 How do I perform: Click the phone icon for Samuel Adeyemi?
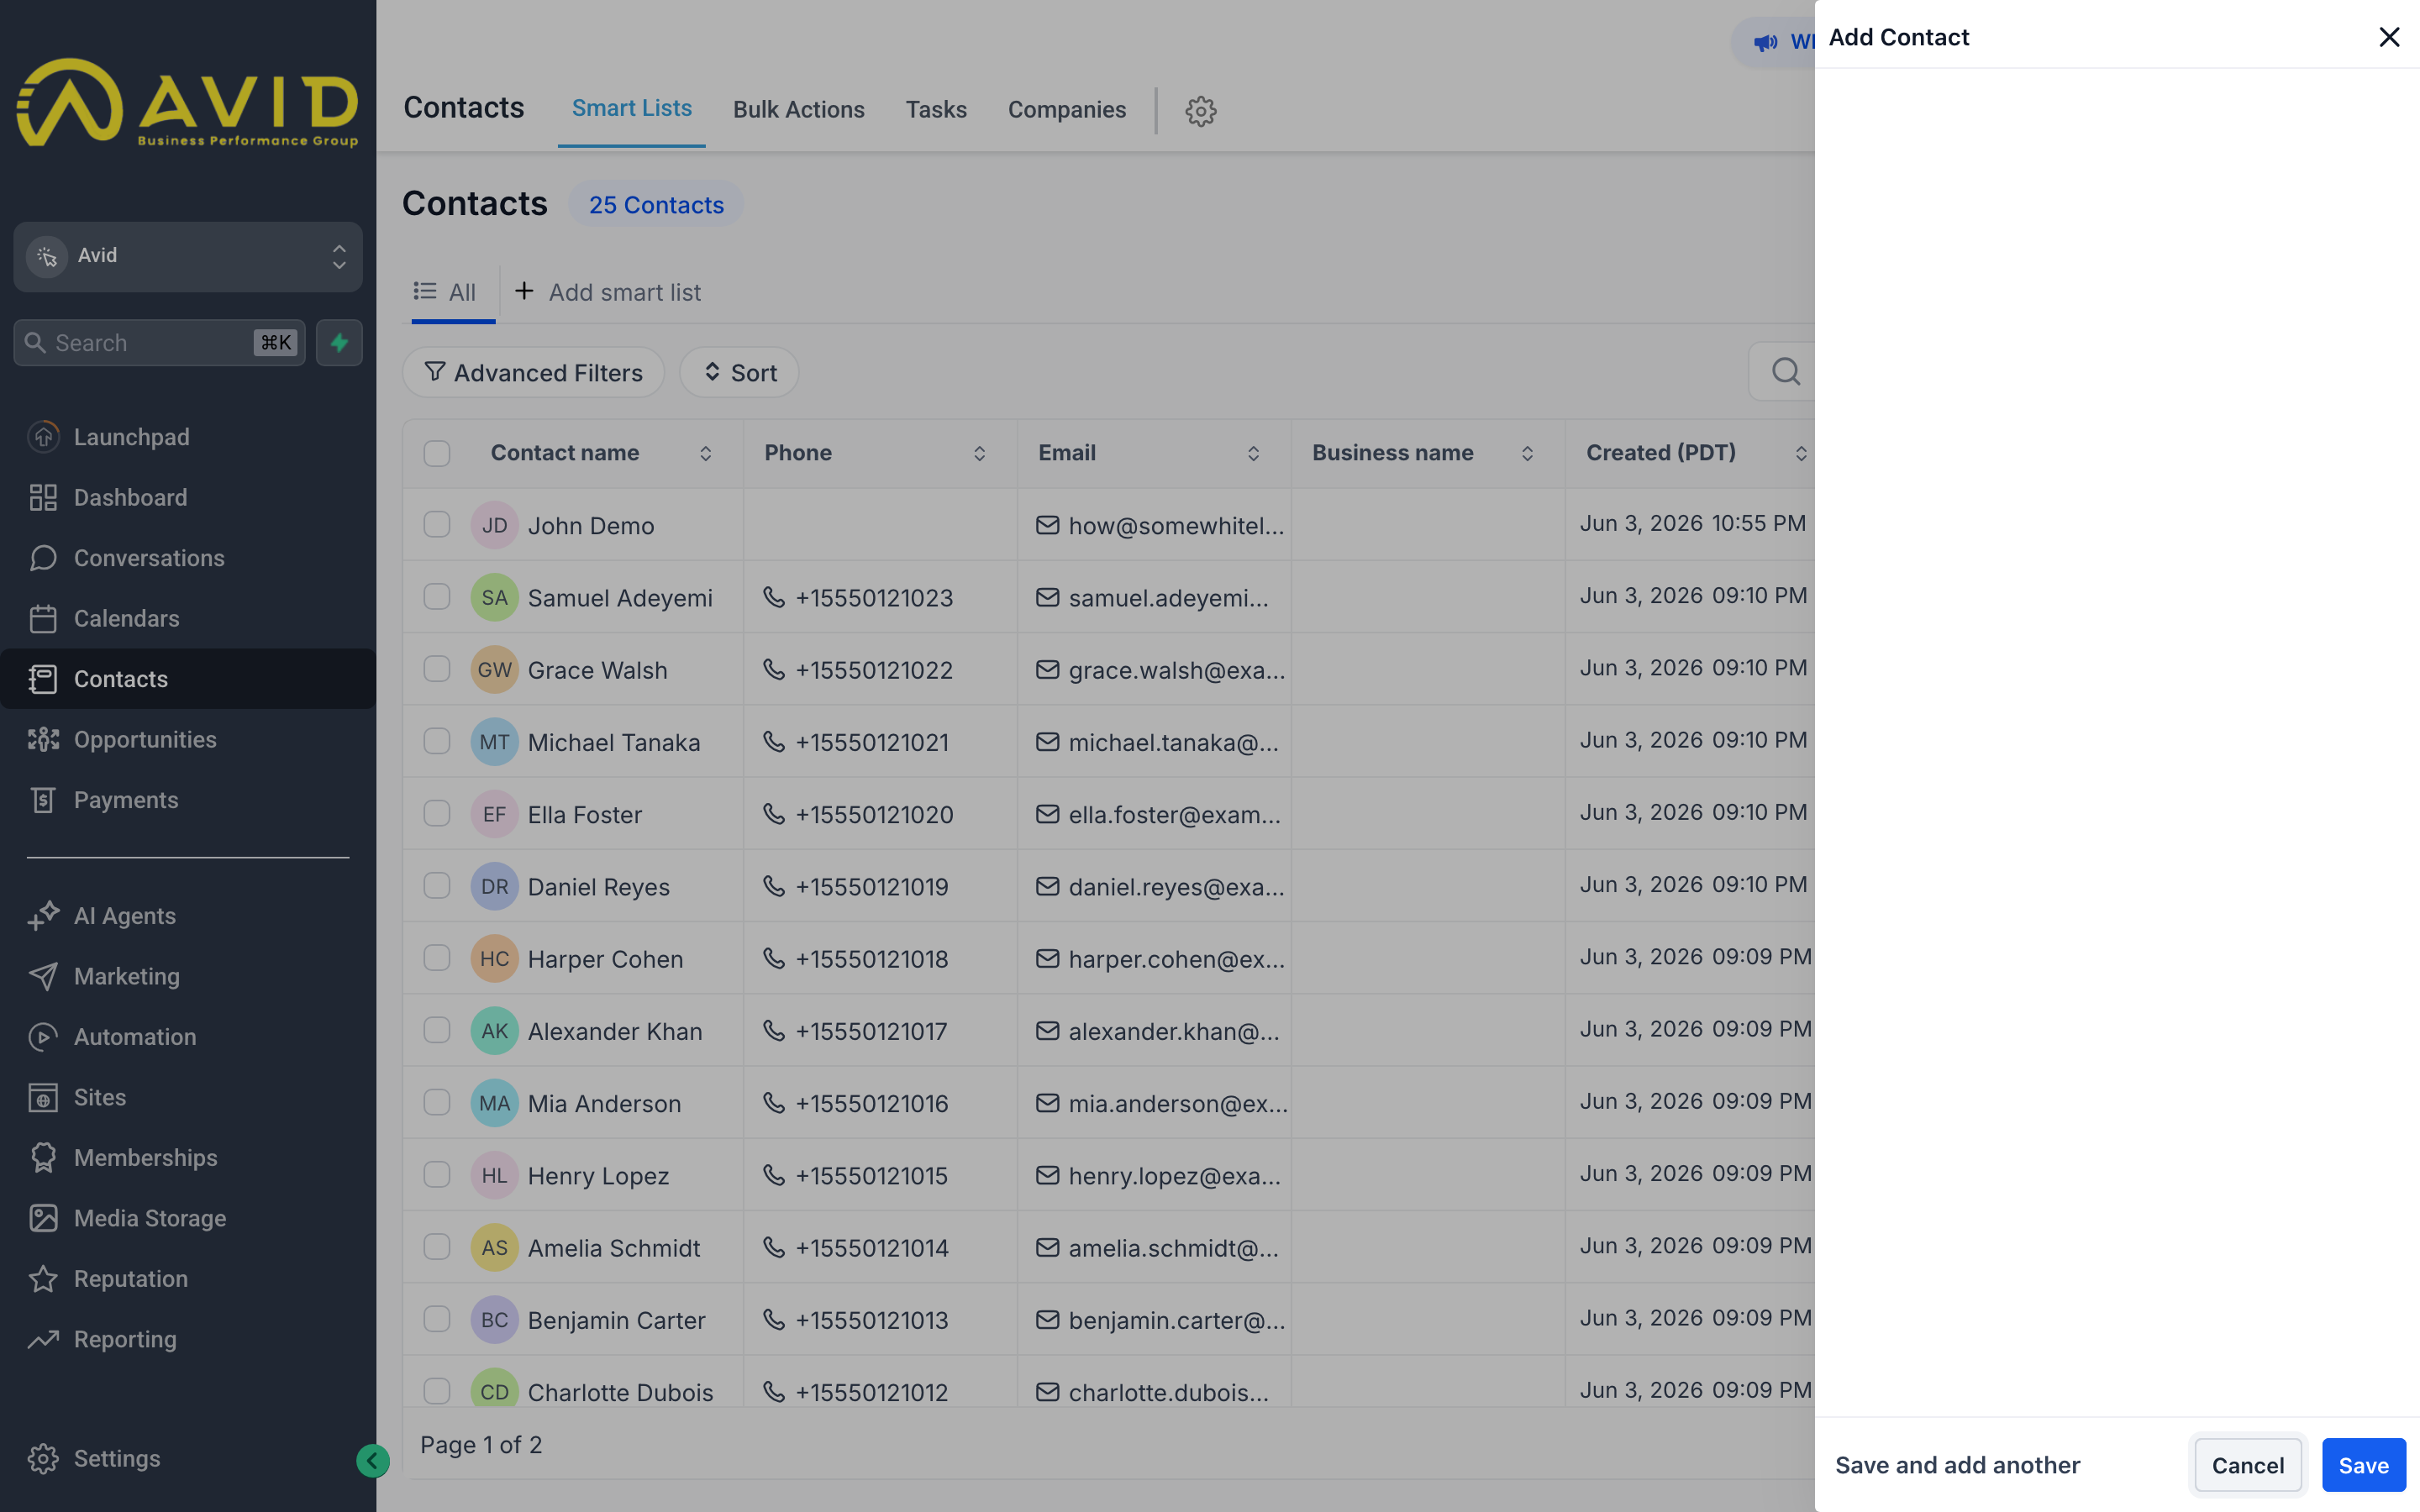click(x=774, y=597)
